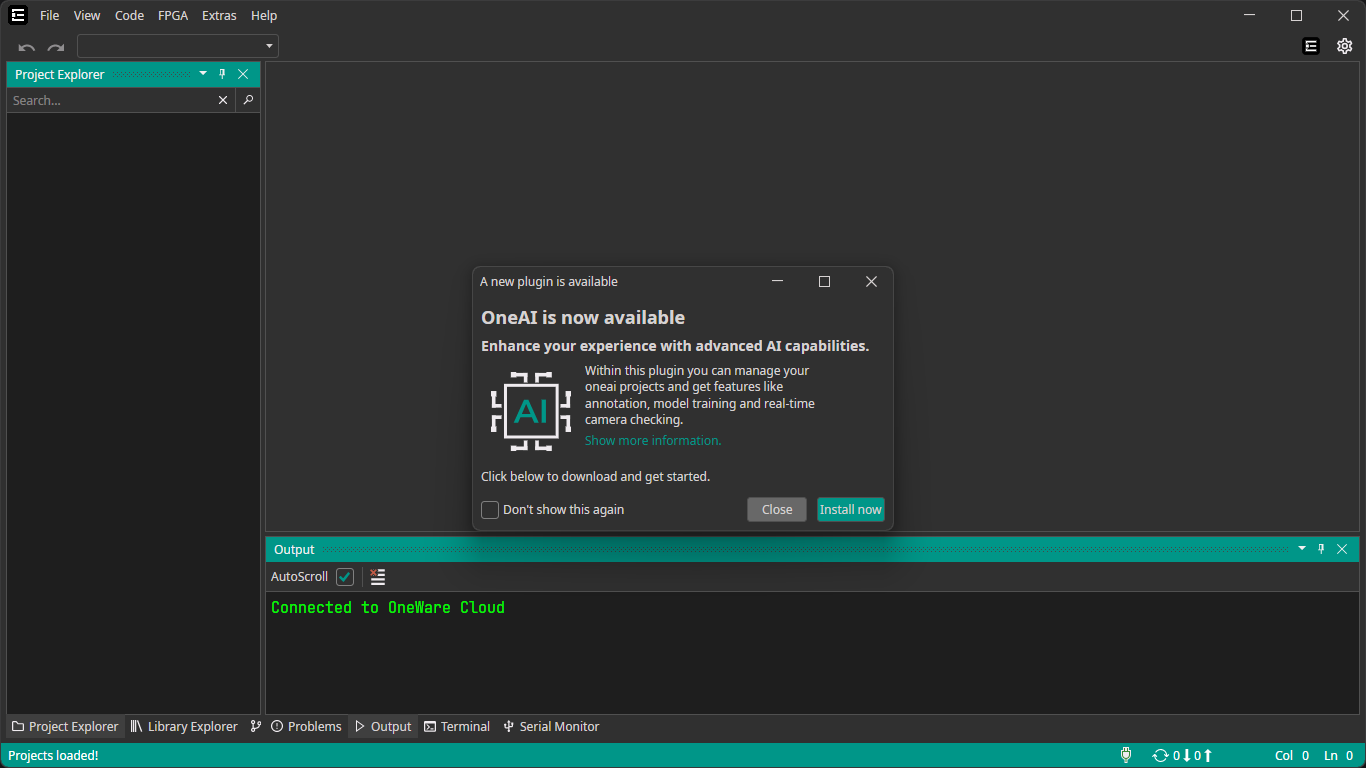Click the redo arrow in toolbar
The image size is (1366, 768).
point(56,47)
